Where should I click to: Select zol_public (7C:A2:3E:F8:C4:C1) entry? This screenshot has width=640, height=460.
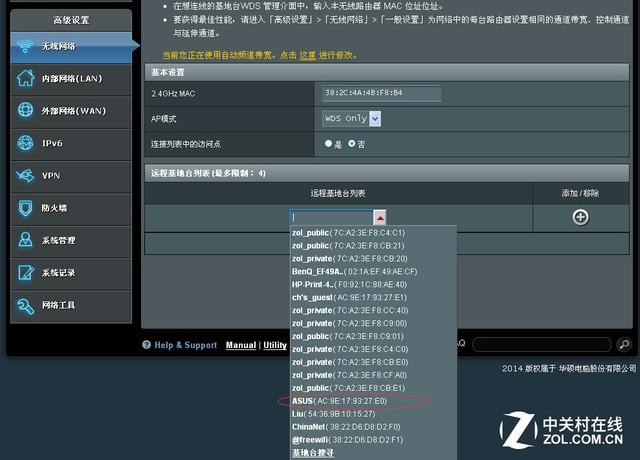click(x=349, y=233)
